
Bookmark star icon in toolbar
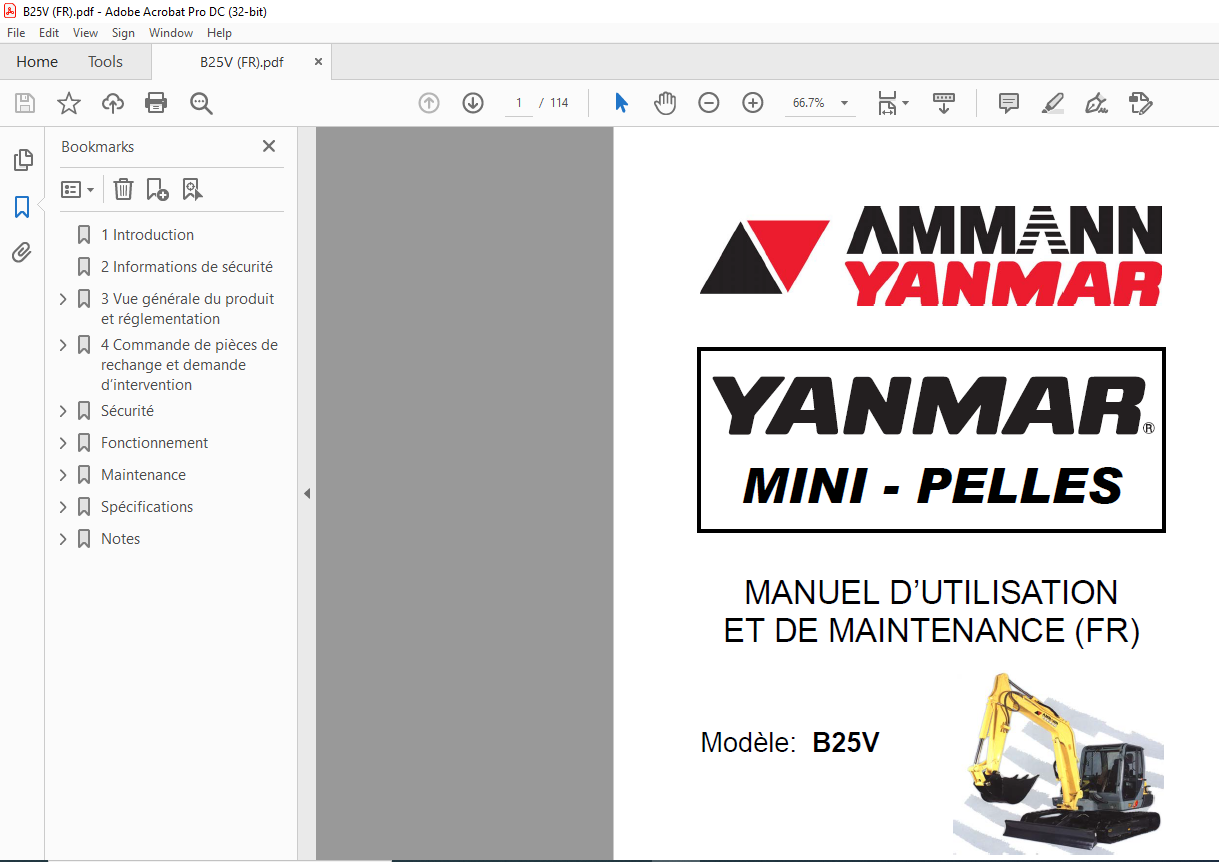[x=68, y=103]
